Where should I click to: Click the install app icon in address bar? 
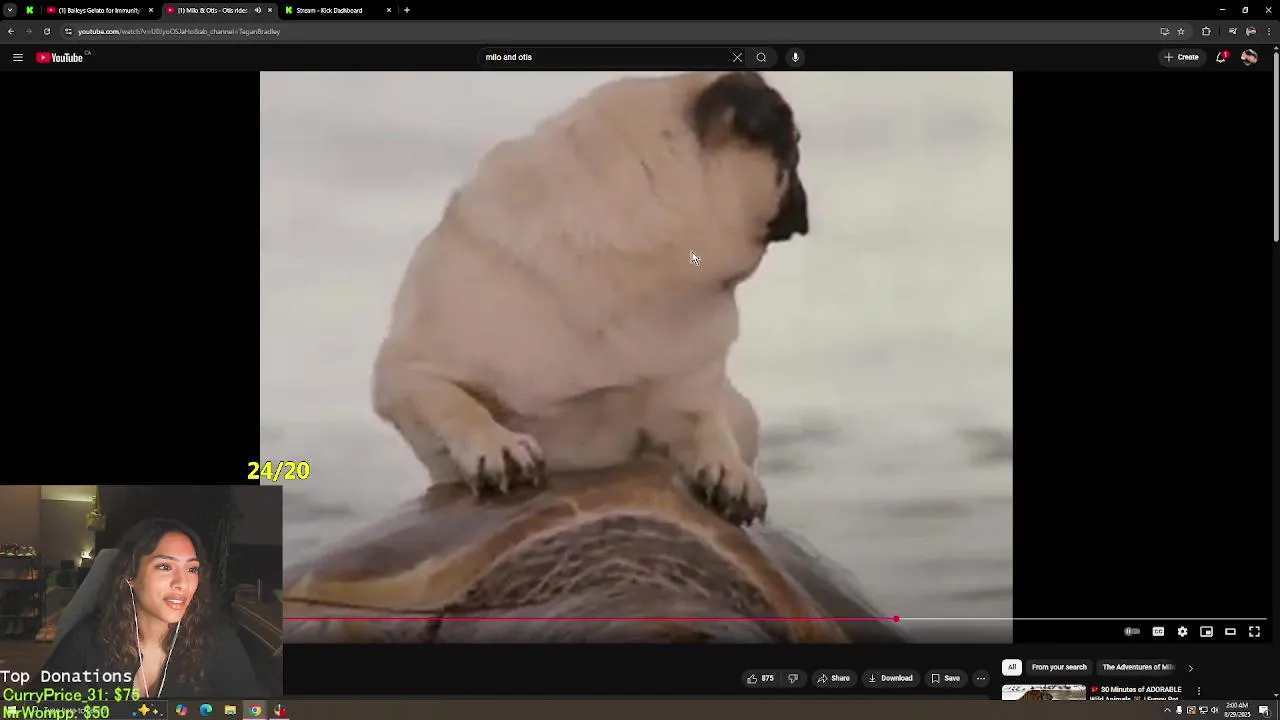coord(1164,31)
